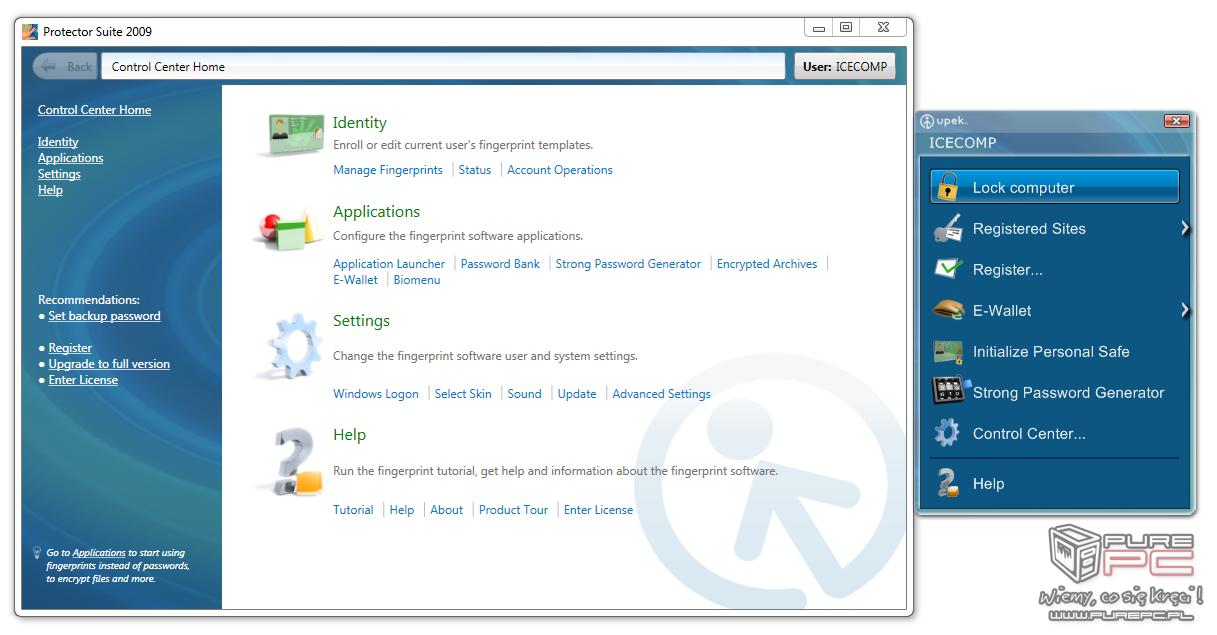Open Update link under Settings
The image size is (1217, 635).
[x=577, y=394]
